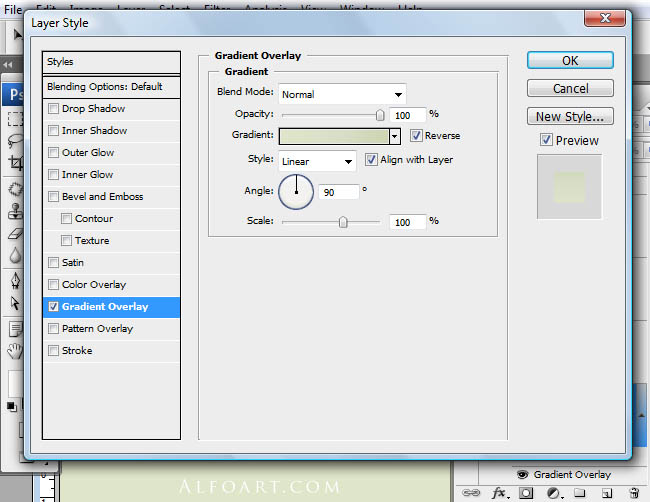Close the Layer Style dialog

605,18
